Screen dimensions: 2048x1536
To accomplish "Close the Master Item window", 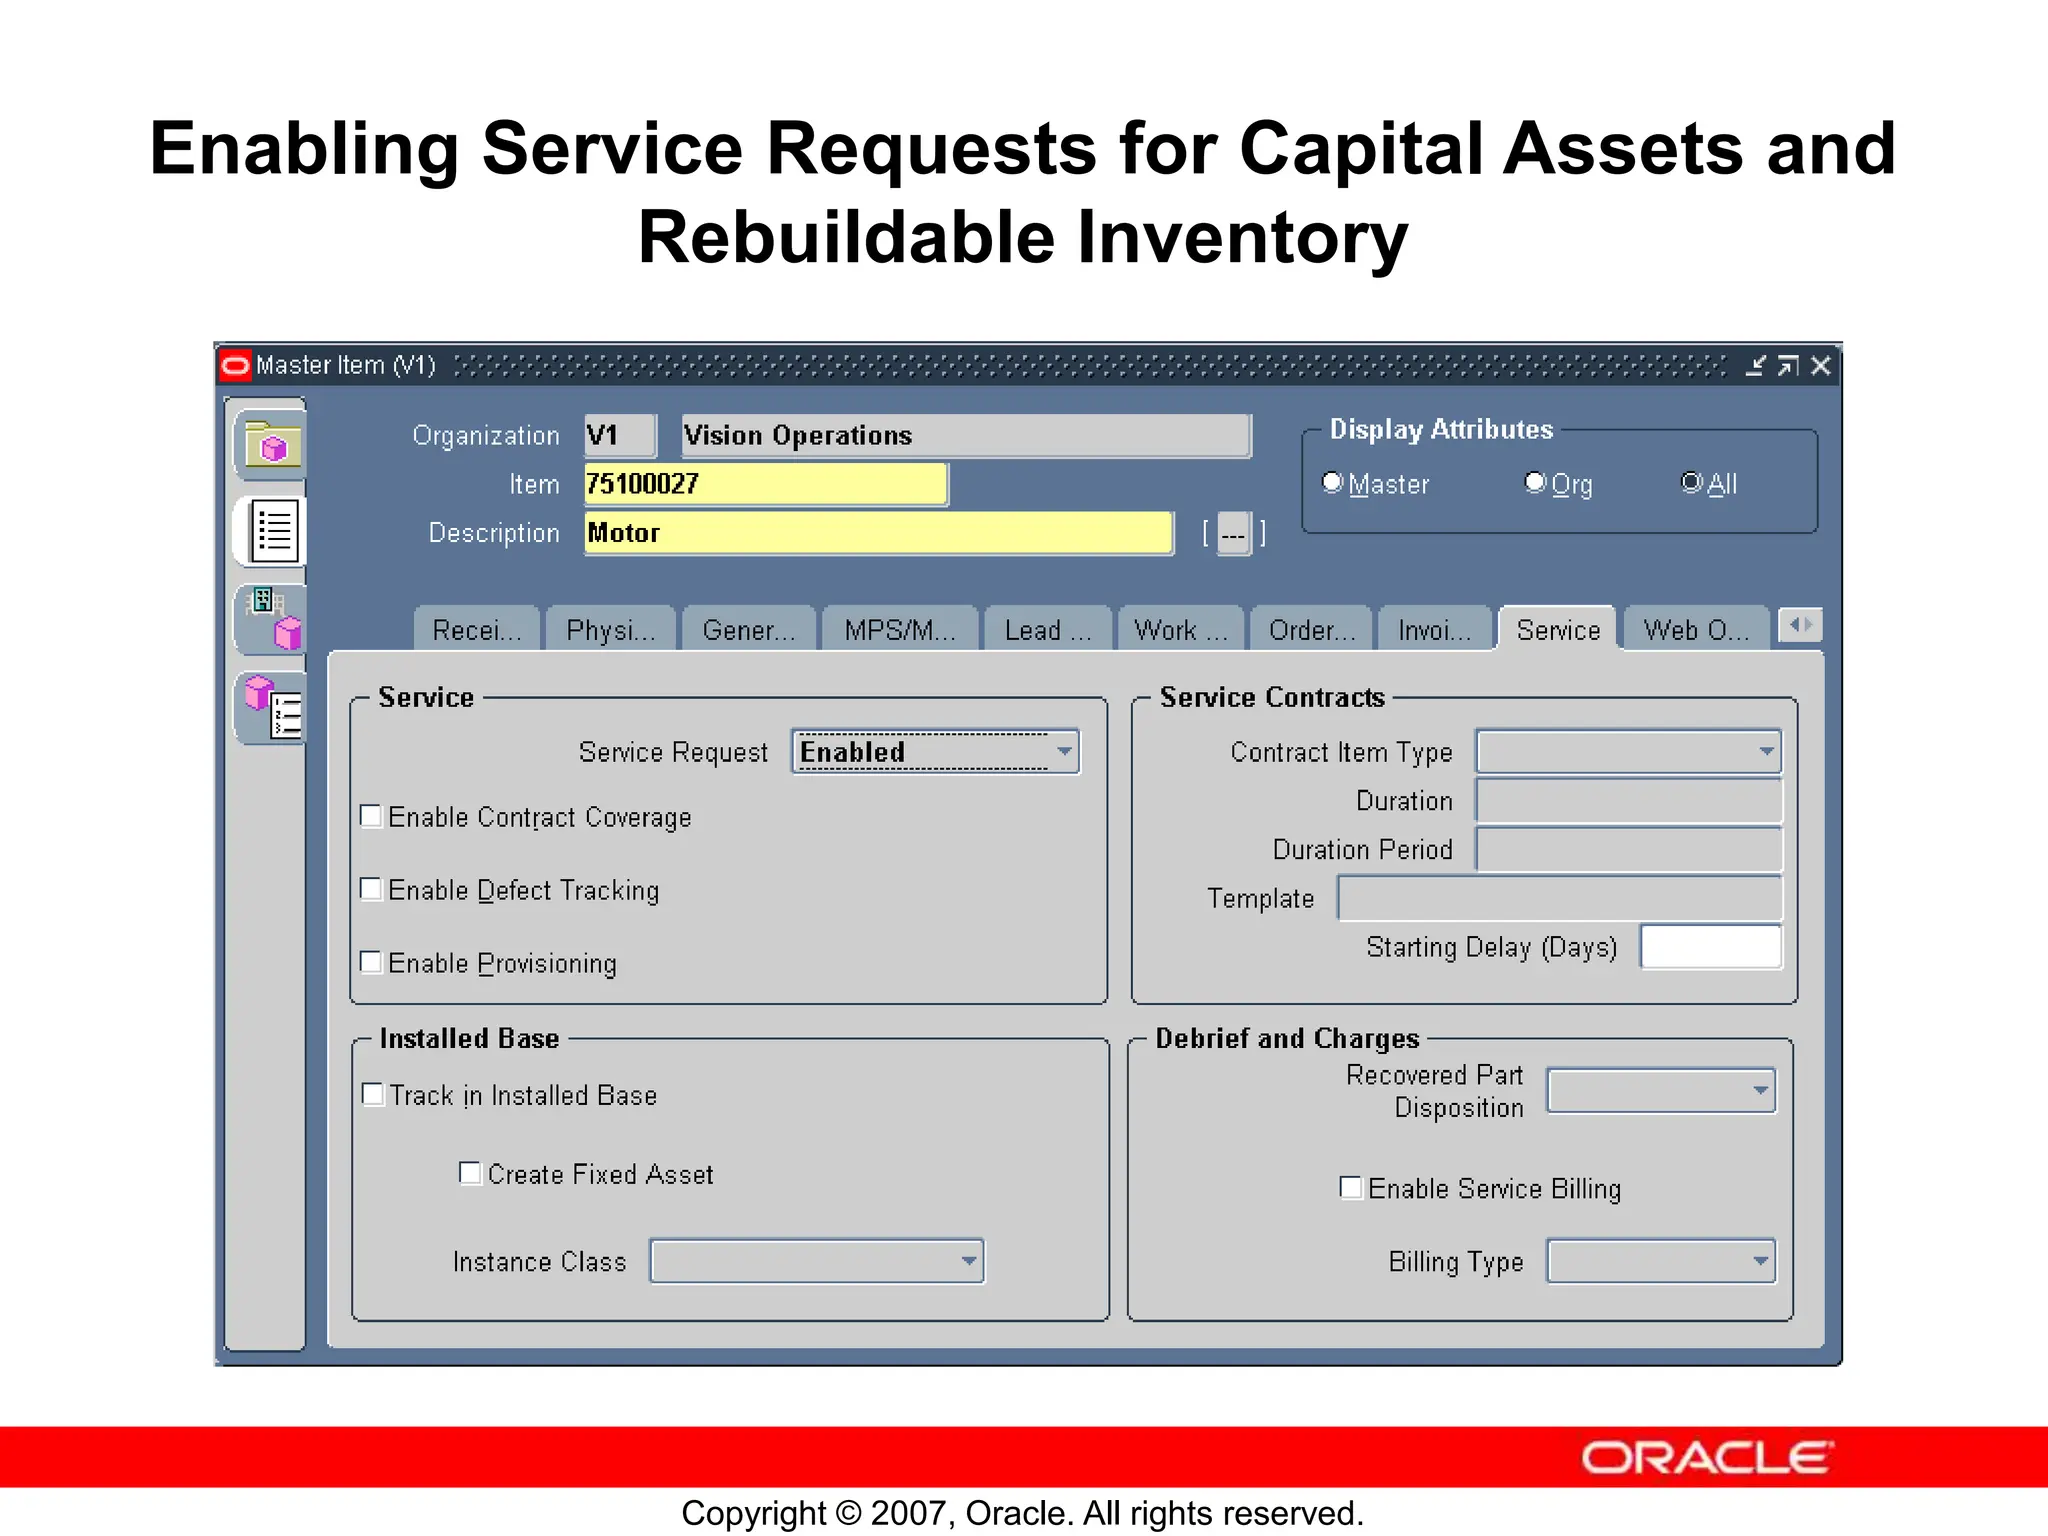I will [x=1821, y=366].
